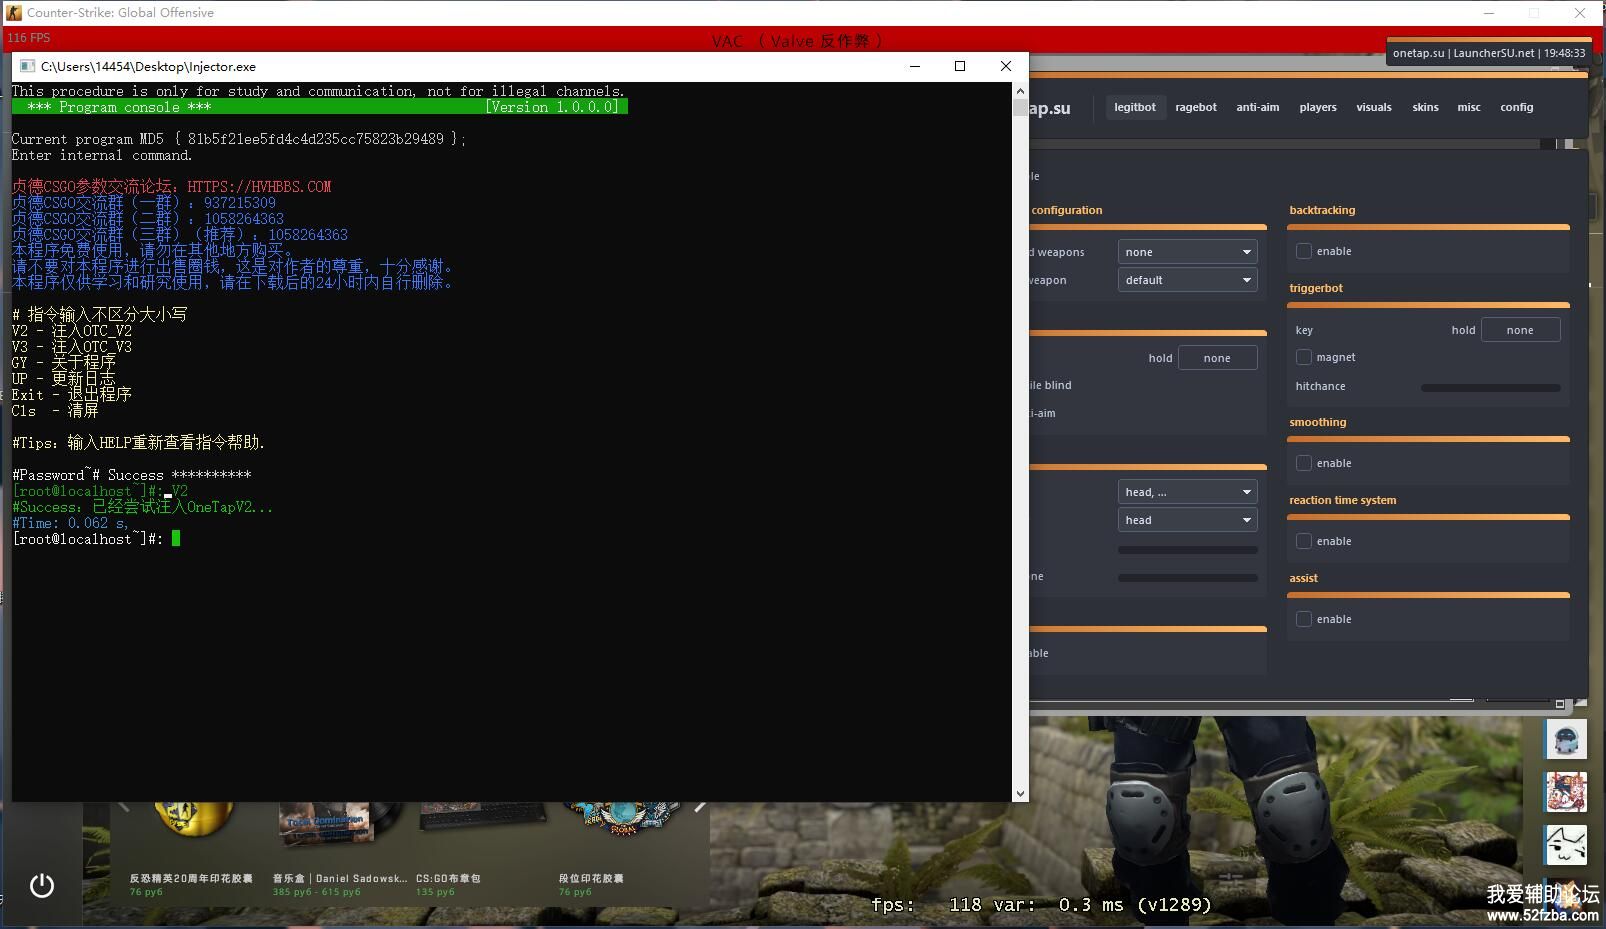
Task: Click the Counter-Strike window title icon
Action: click(14, 13)
